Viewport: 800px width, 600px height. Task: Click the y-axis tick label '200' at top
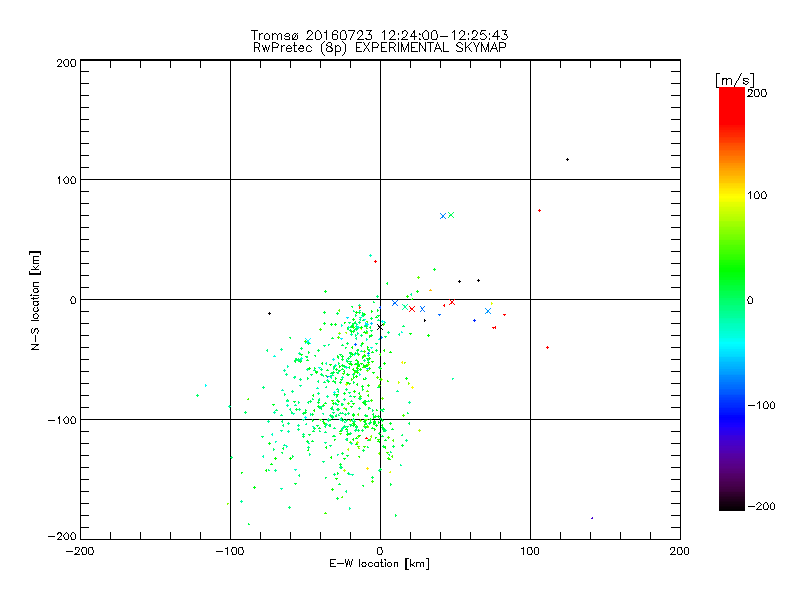point(66,64)
